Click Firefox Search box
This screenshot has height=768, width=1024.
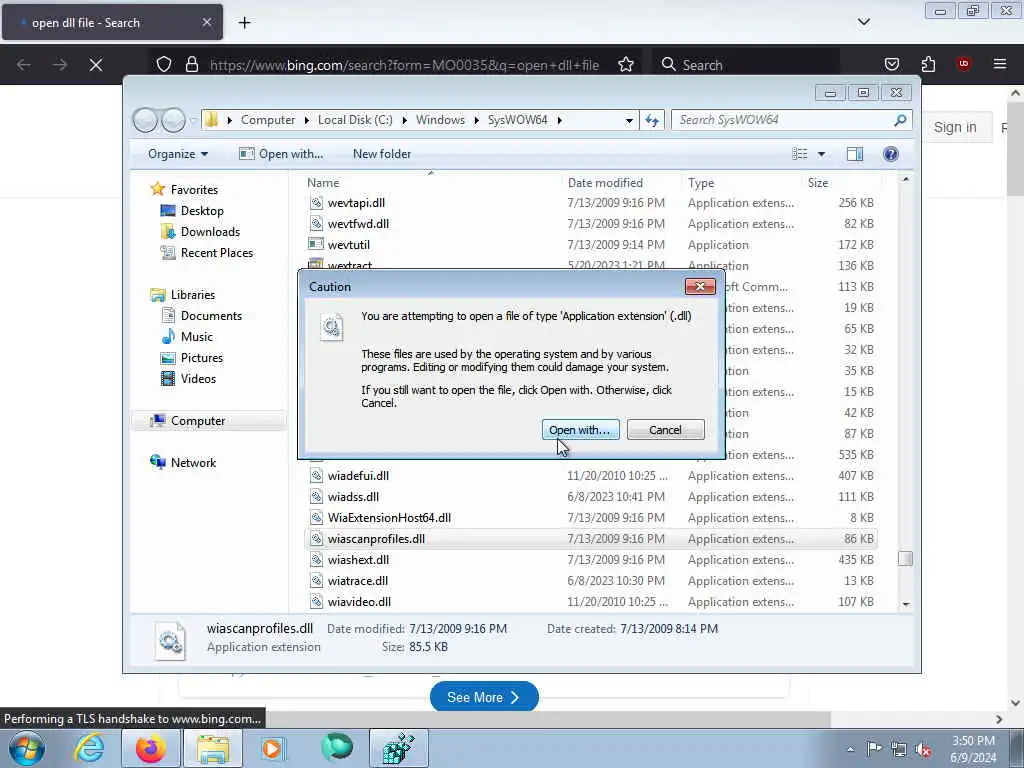(x=746, y=65)
